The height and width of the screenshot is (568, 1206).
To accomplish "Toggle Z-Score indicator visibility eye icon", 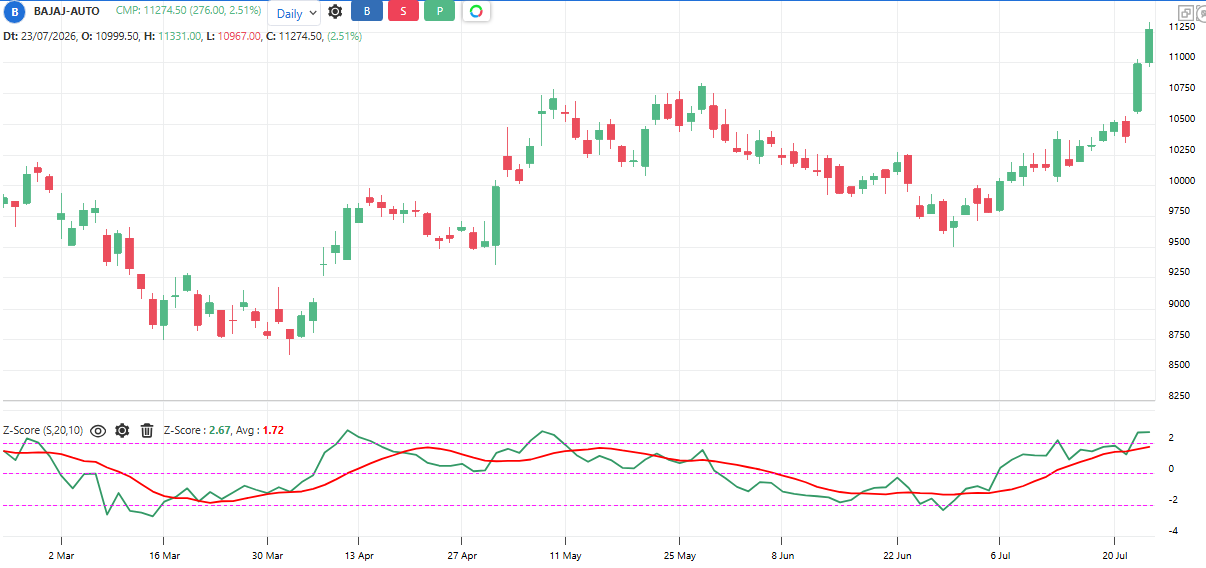I will pyautogui.click(x=98, y=431).
